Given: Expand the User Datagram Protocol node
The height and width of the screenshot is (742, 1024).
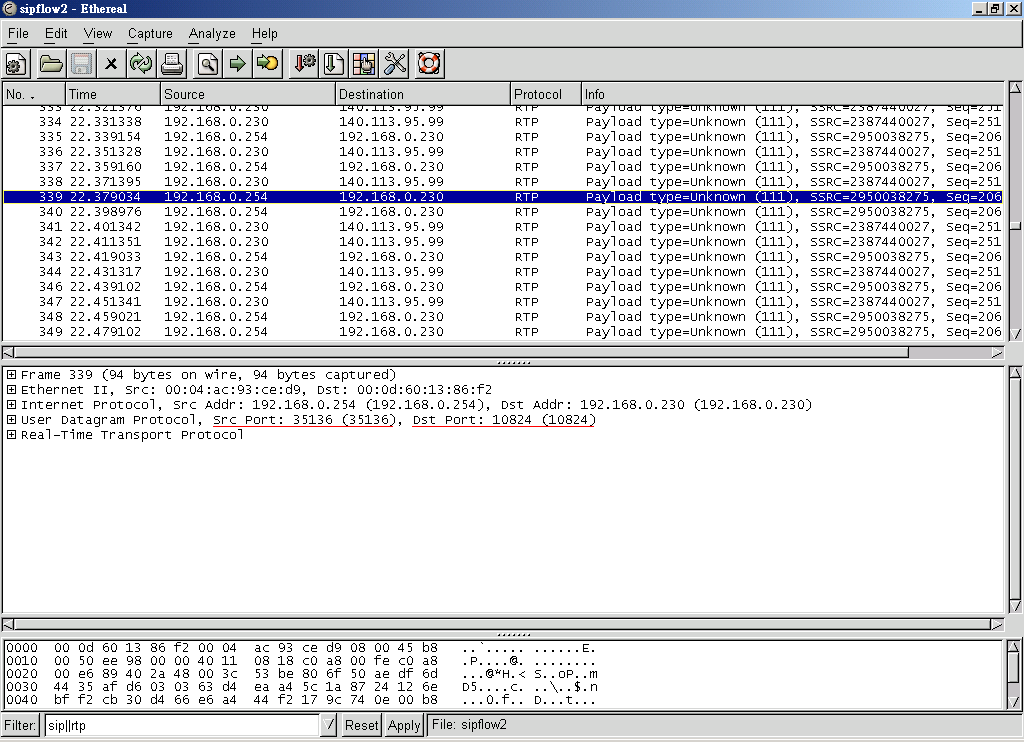Looking at the screenshot, I should 12,420.
